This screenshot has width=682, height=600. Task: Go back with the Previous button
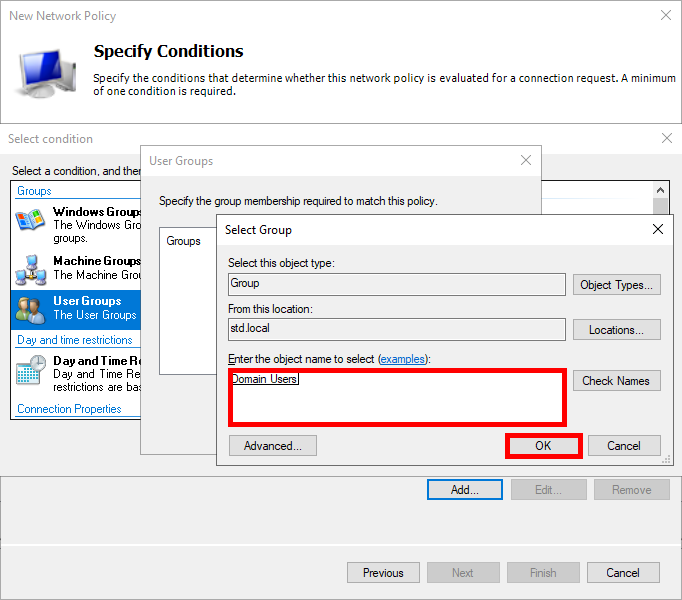pos(383,573)
